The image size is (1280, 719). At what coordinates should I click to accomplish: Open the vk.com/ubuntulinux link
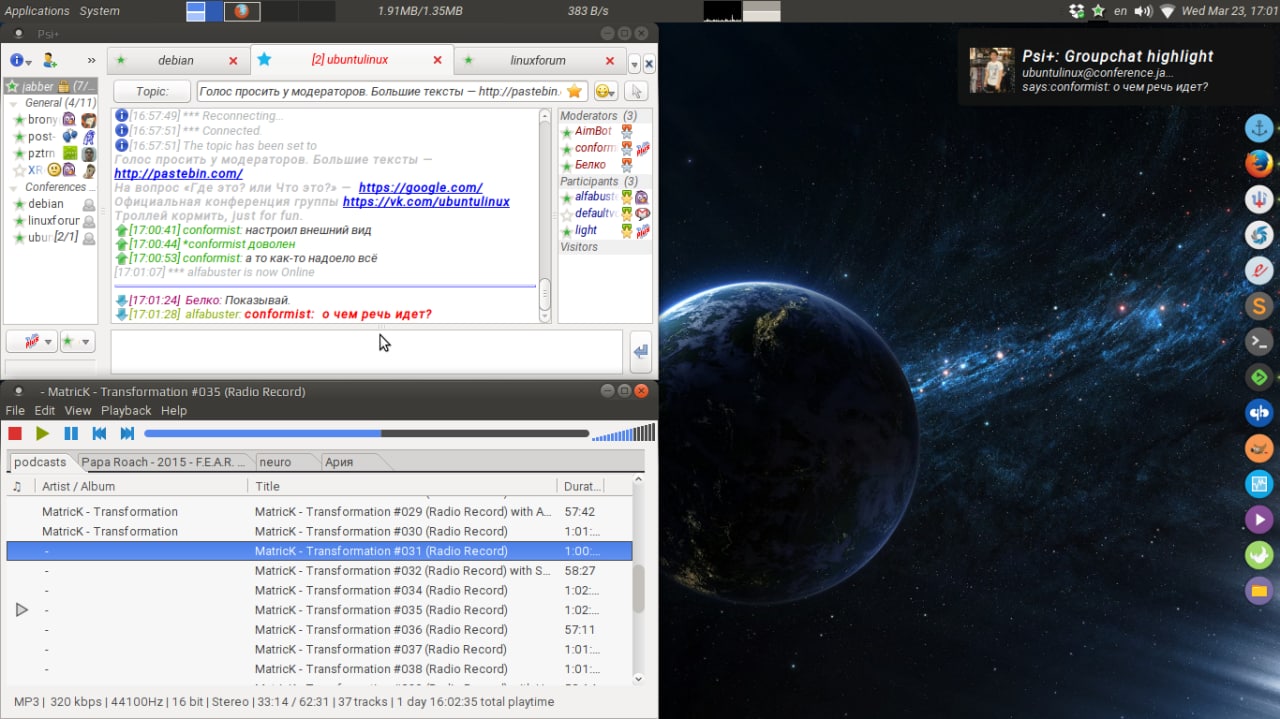[x=426, y=202]
